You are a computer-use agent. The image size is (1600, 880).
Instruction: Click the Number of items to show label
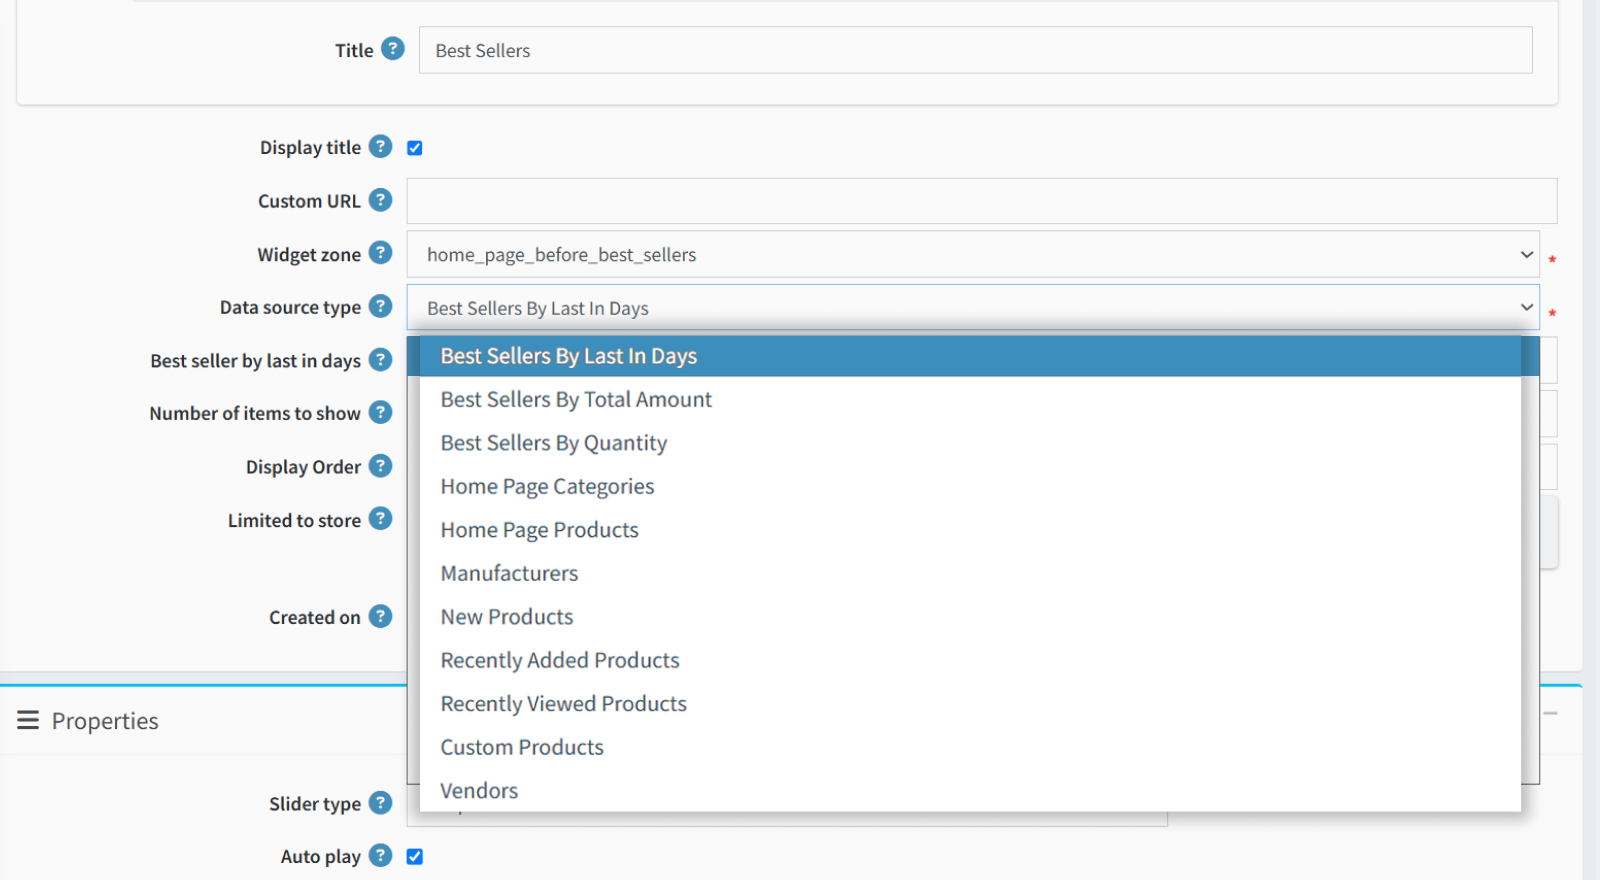[x=255, y=414]
